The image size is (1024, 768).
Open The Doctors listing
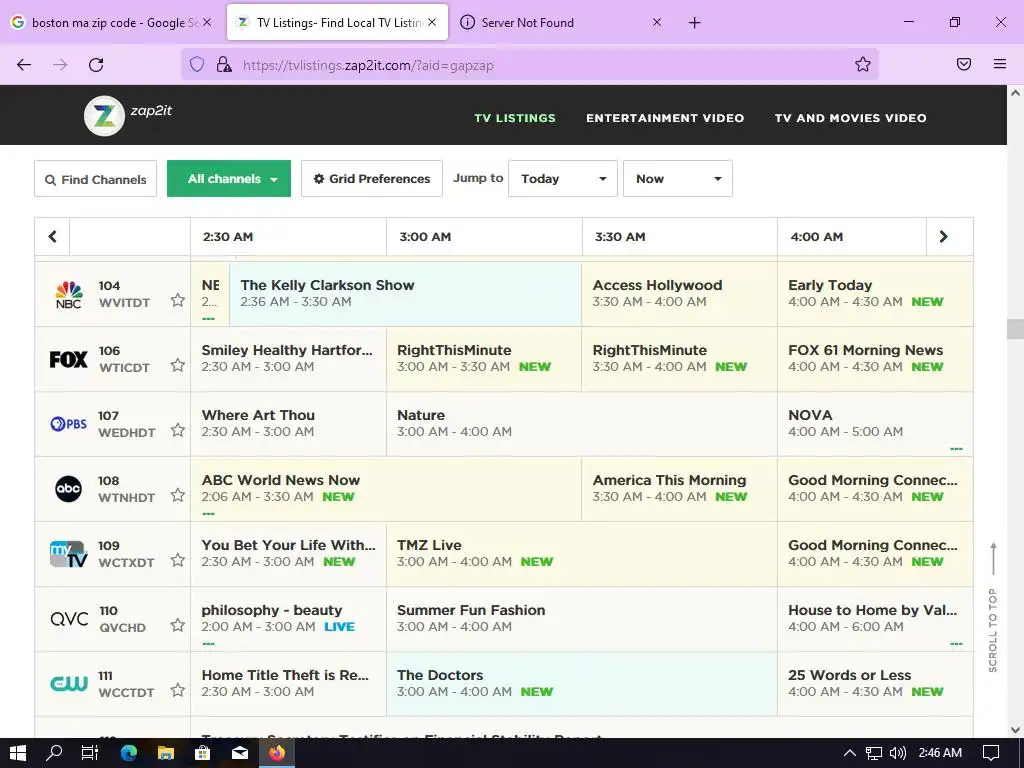tap(581, 683)
